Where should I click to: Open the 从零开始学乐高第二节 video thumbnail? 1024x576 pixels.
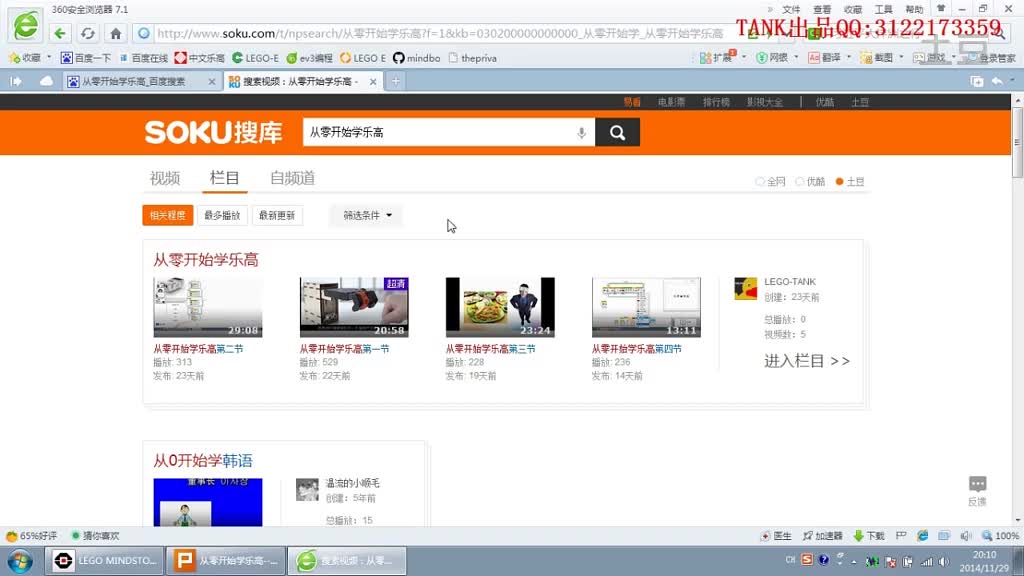(x=208, y=307)
